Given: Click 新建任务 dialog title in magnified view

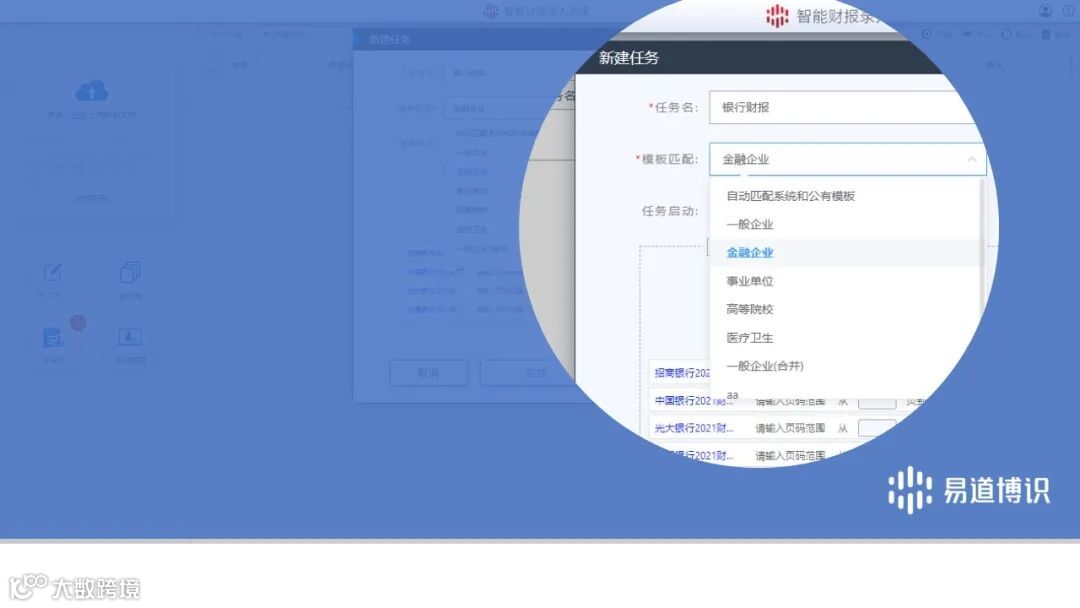Looking at the screenshot, I should point(629,58).
